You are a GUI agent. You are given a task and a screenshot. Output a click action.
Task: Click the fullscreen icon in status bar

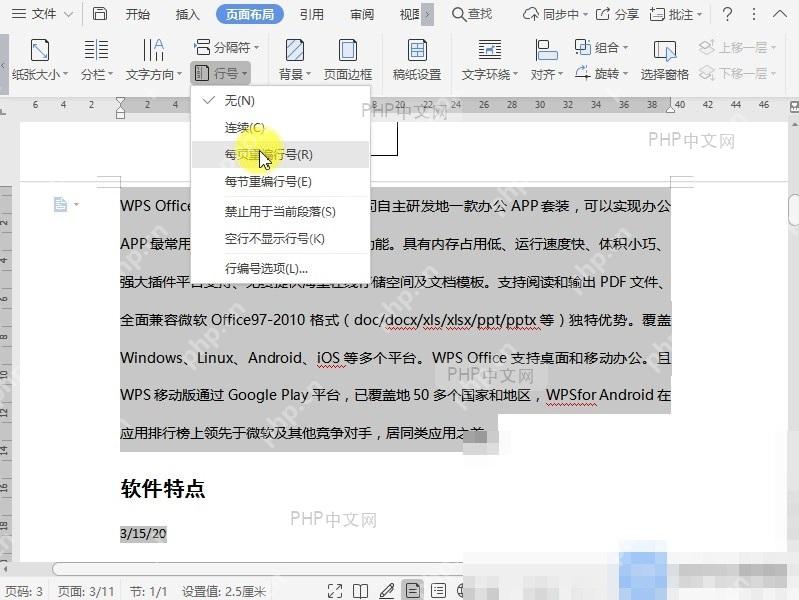335,591
